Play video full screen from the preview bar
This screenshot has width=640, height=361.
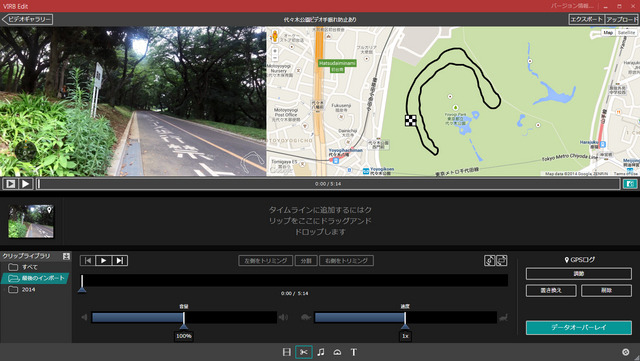tap(10, 184)
